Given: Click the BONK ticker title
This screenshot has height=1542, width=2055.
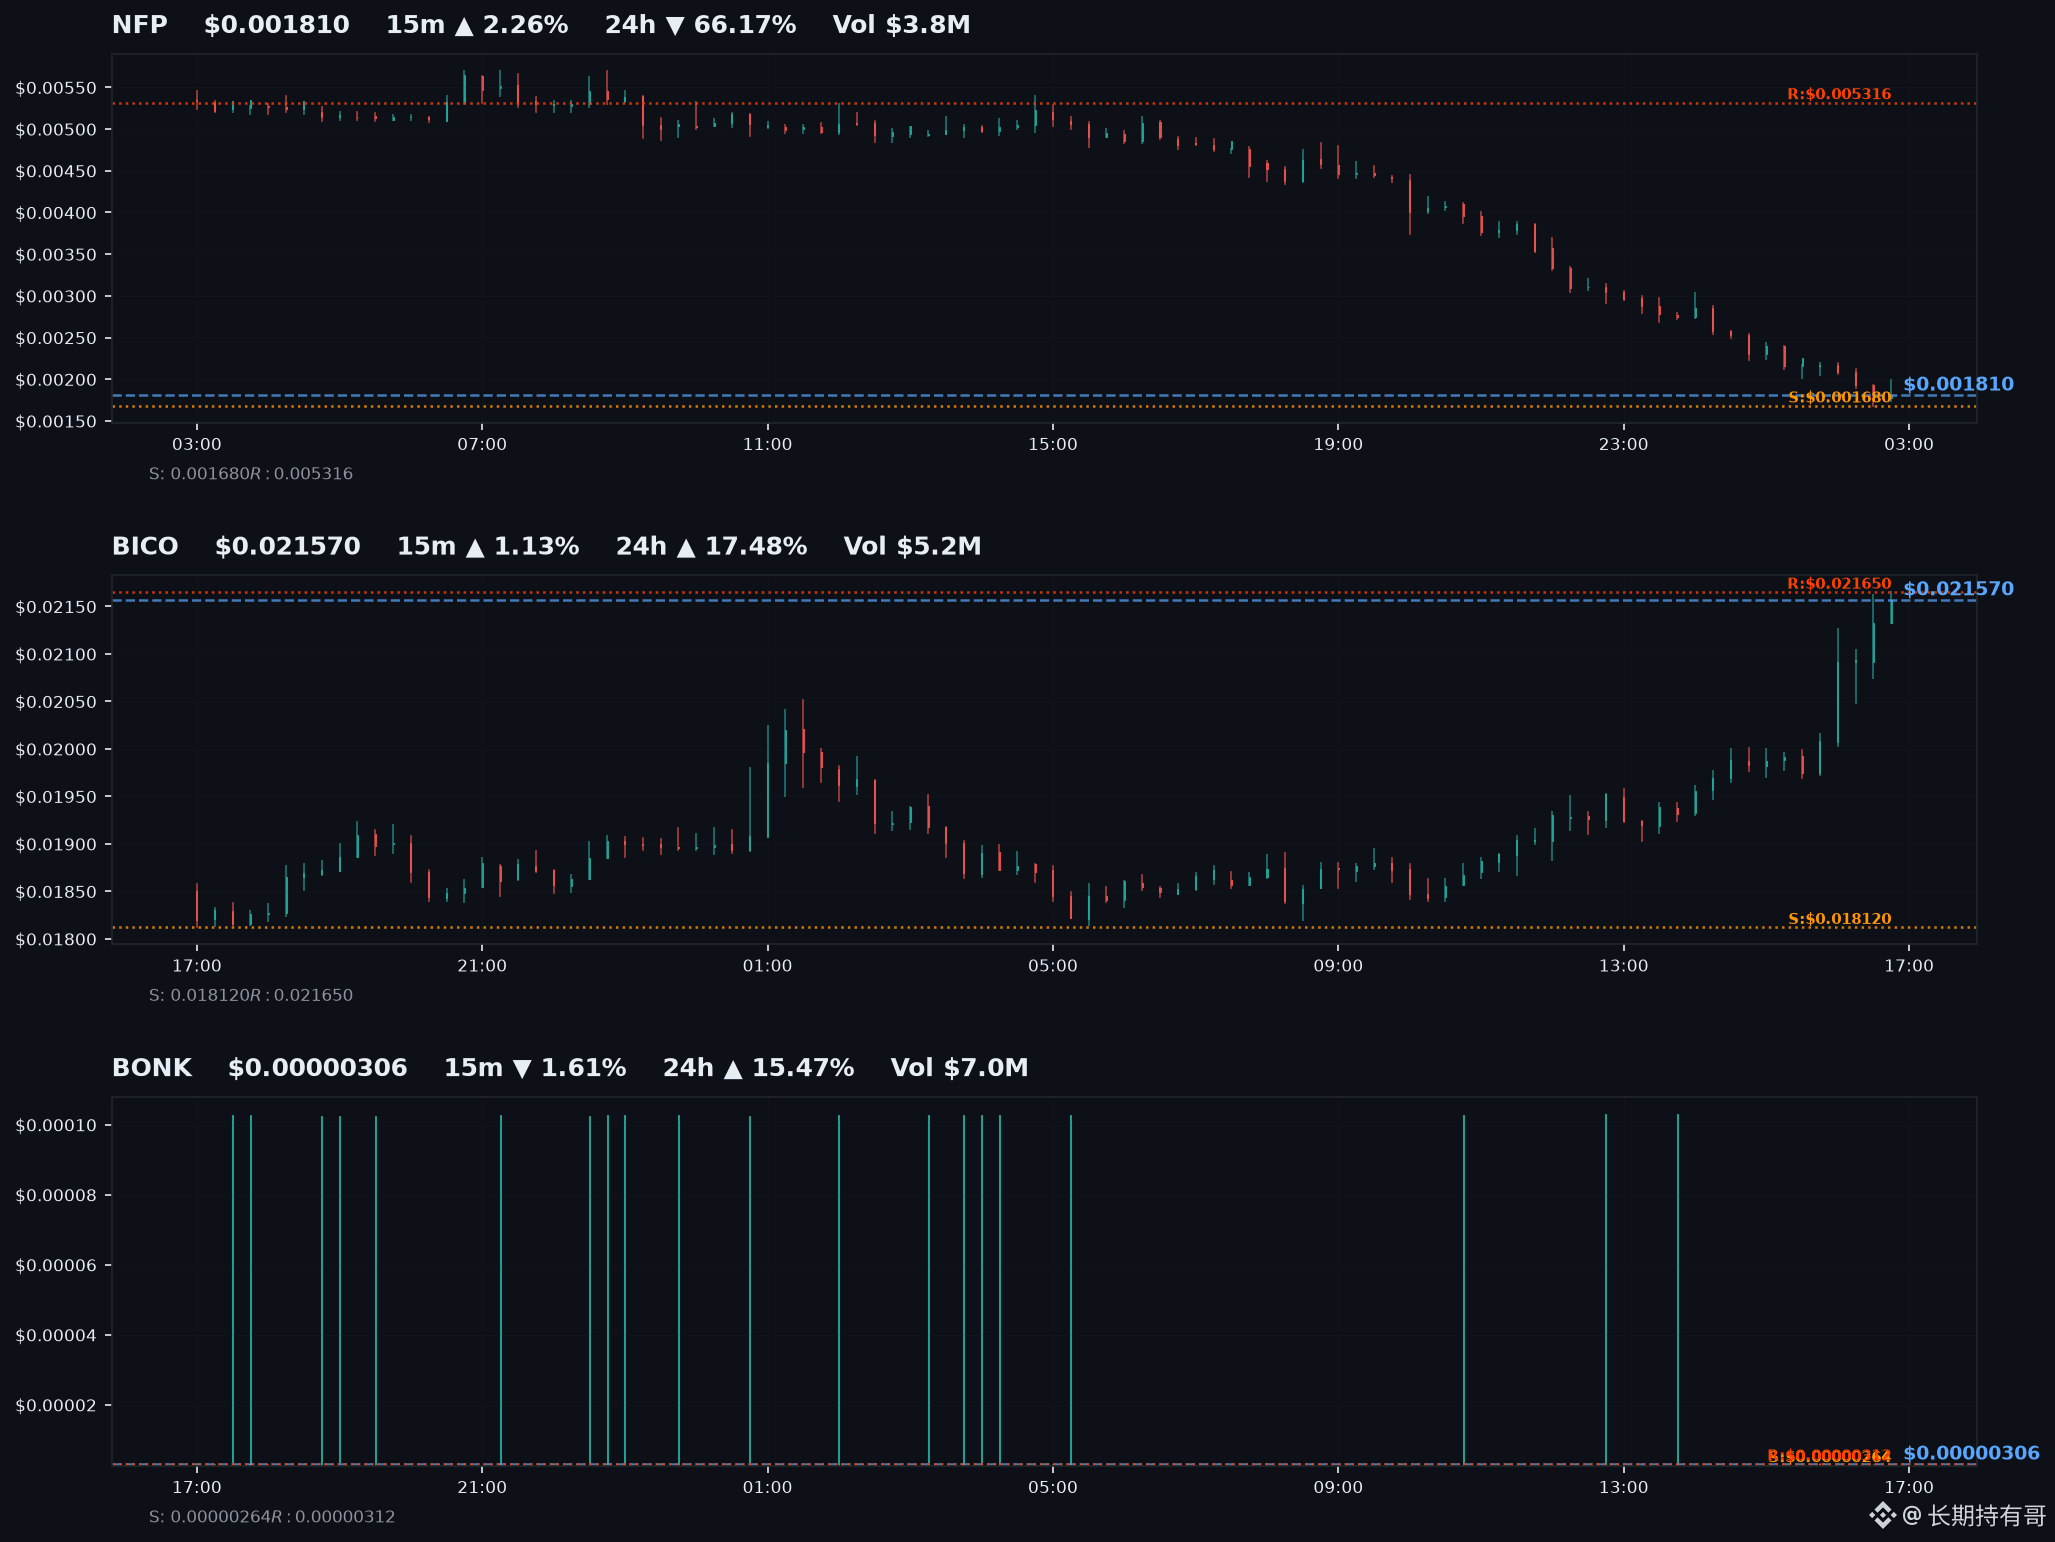Looking at the screenshot, I should click(x=152, y=1068).
